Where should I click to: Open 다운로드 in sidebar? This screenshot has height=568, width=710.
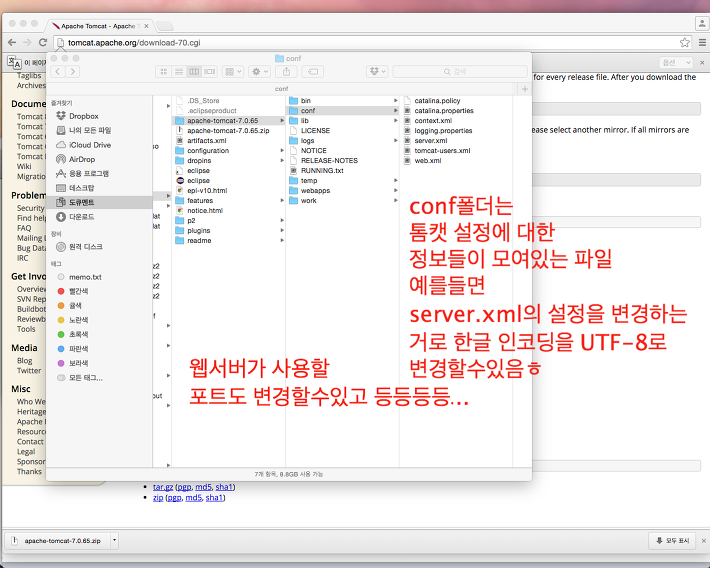pos(75,217)
